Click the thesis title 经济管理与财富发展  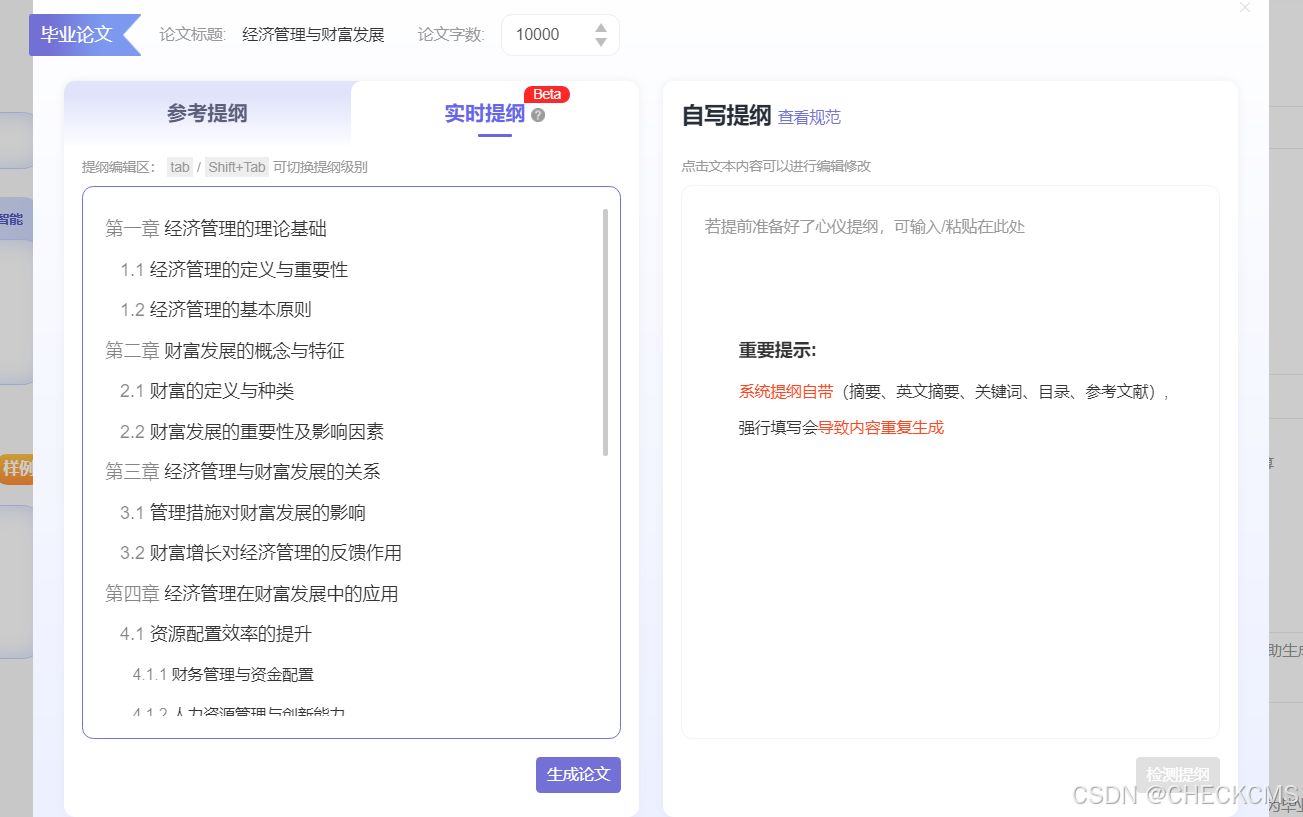pos(313,35)
